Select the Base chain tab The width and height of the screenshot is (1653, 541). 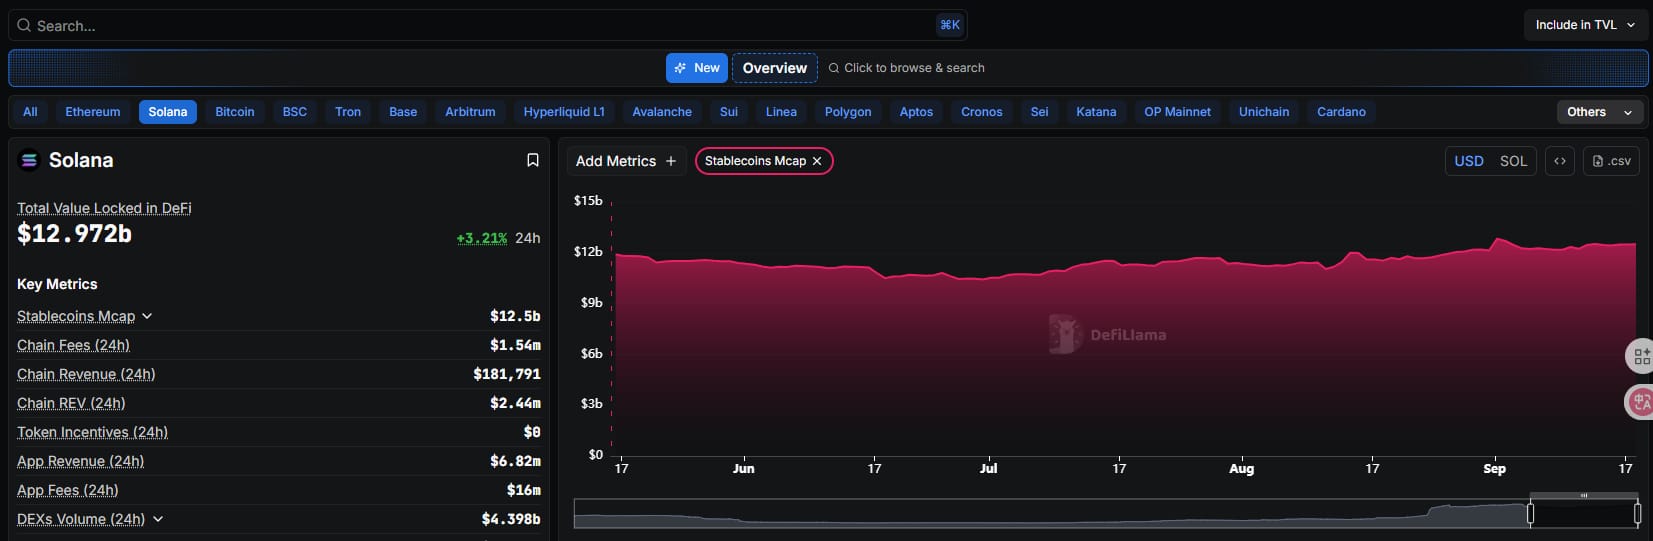coord(403,112)
